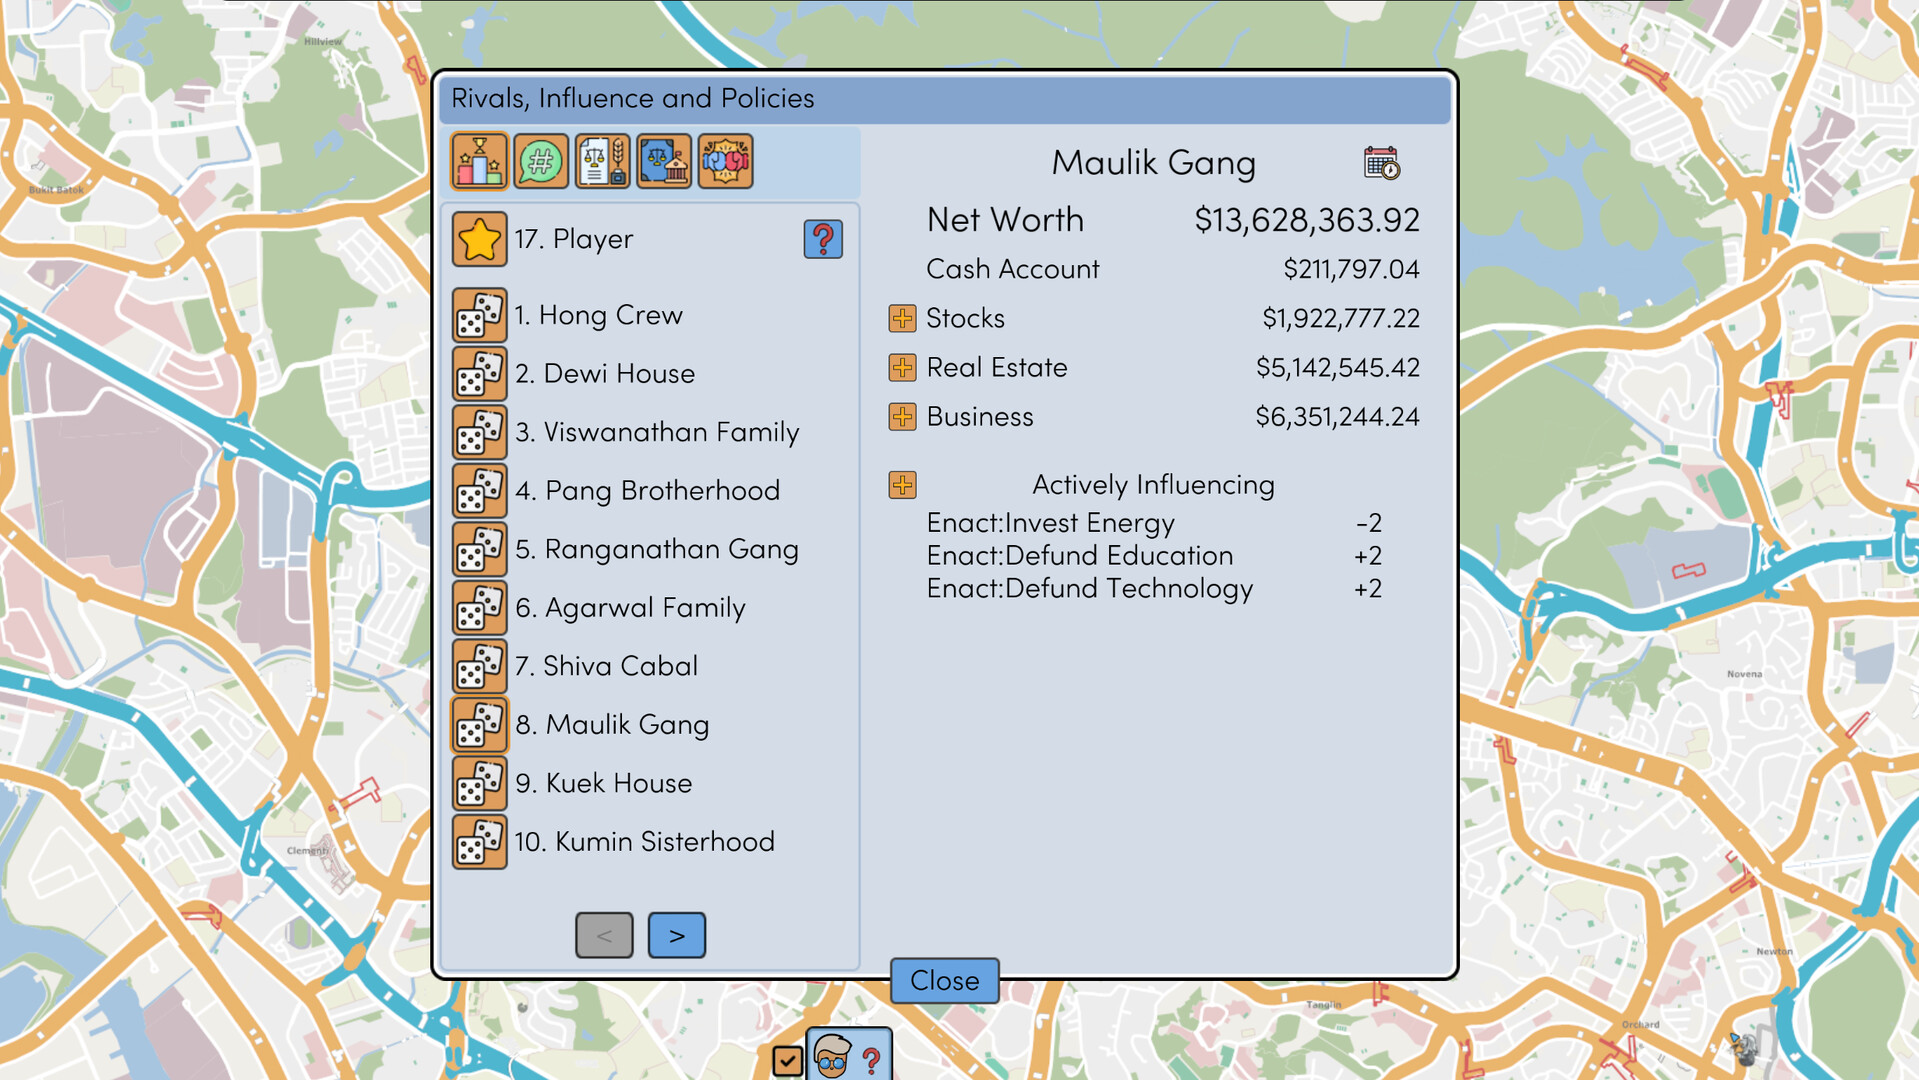Click the dice icon for Kumin Sisterhood

point(480,842)
